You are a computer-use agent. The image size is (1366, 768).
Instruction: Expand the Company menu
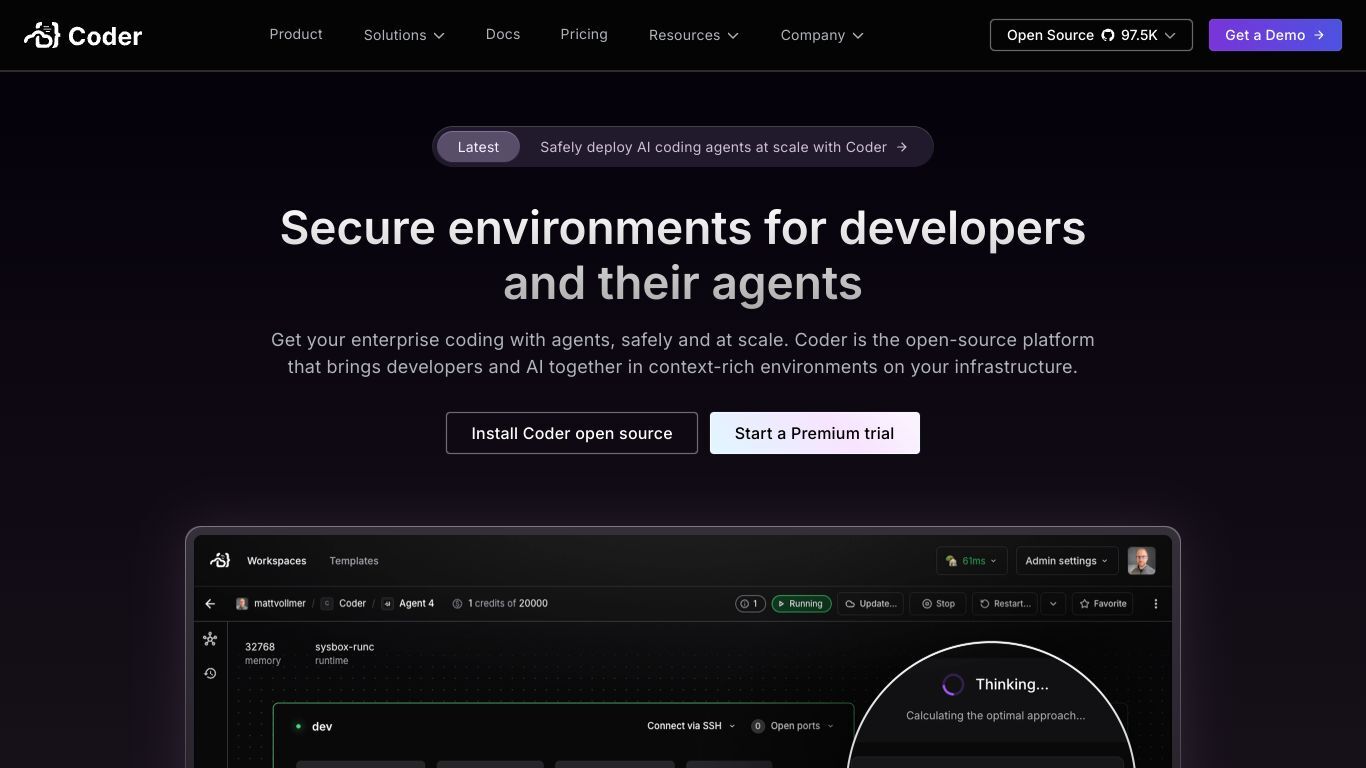click(x=822, y=35)
